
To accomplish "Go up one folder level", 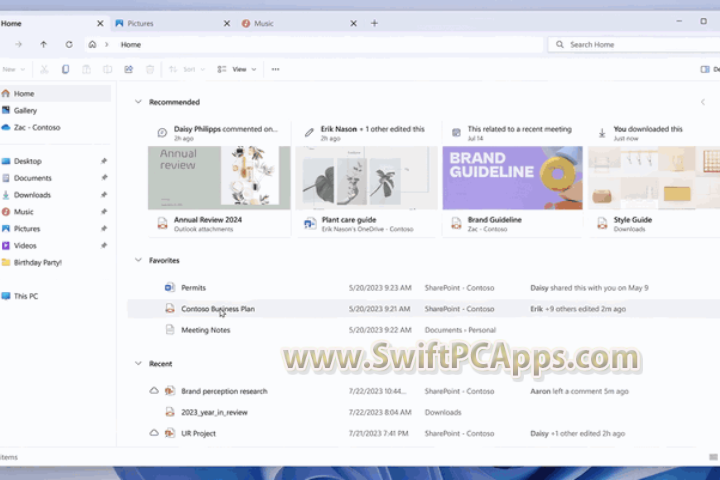I will tap(43, 45).
